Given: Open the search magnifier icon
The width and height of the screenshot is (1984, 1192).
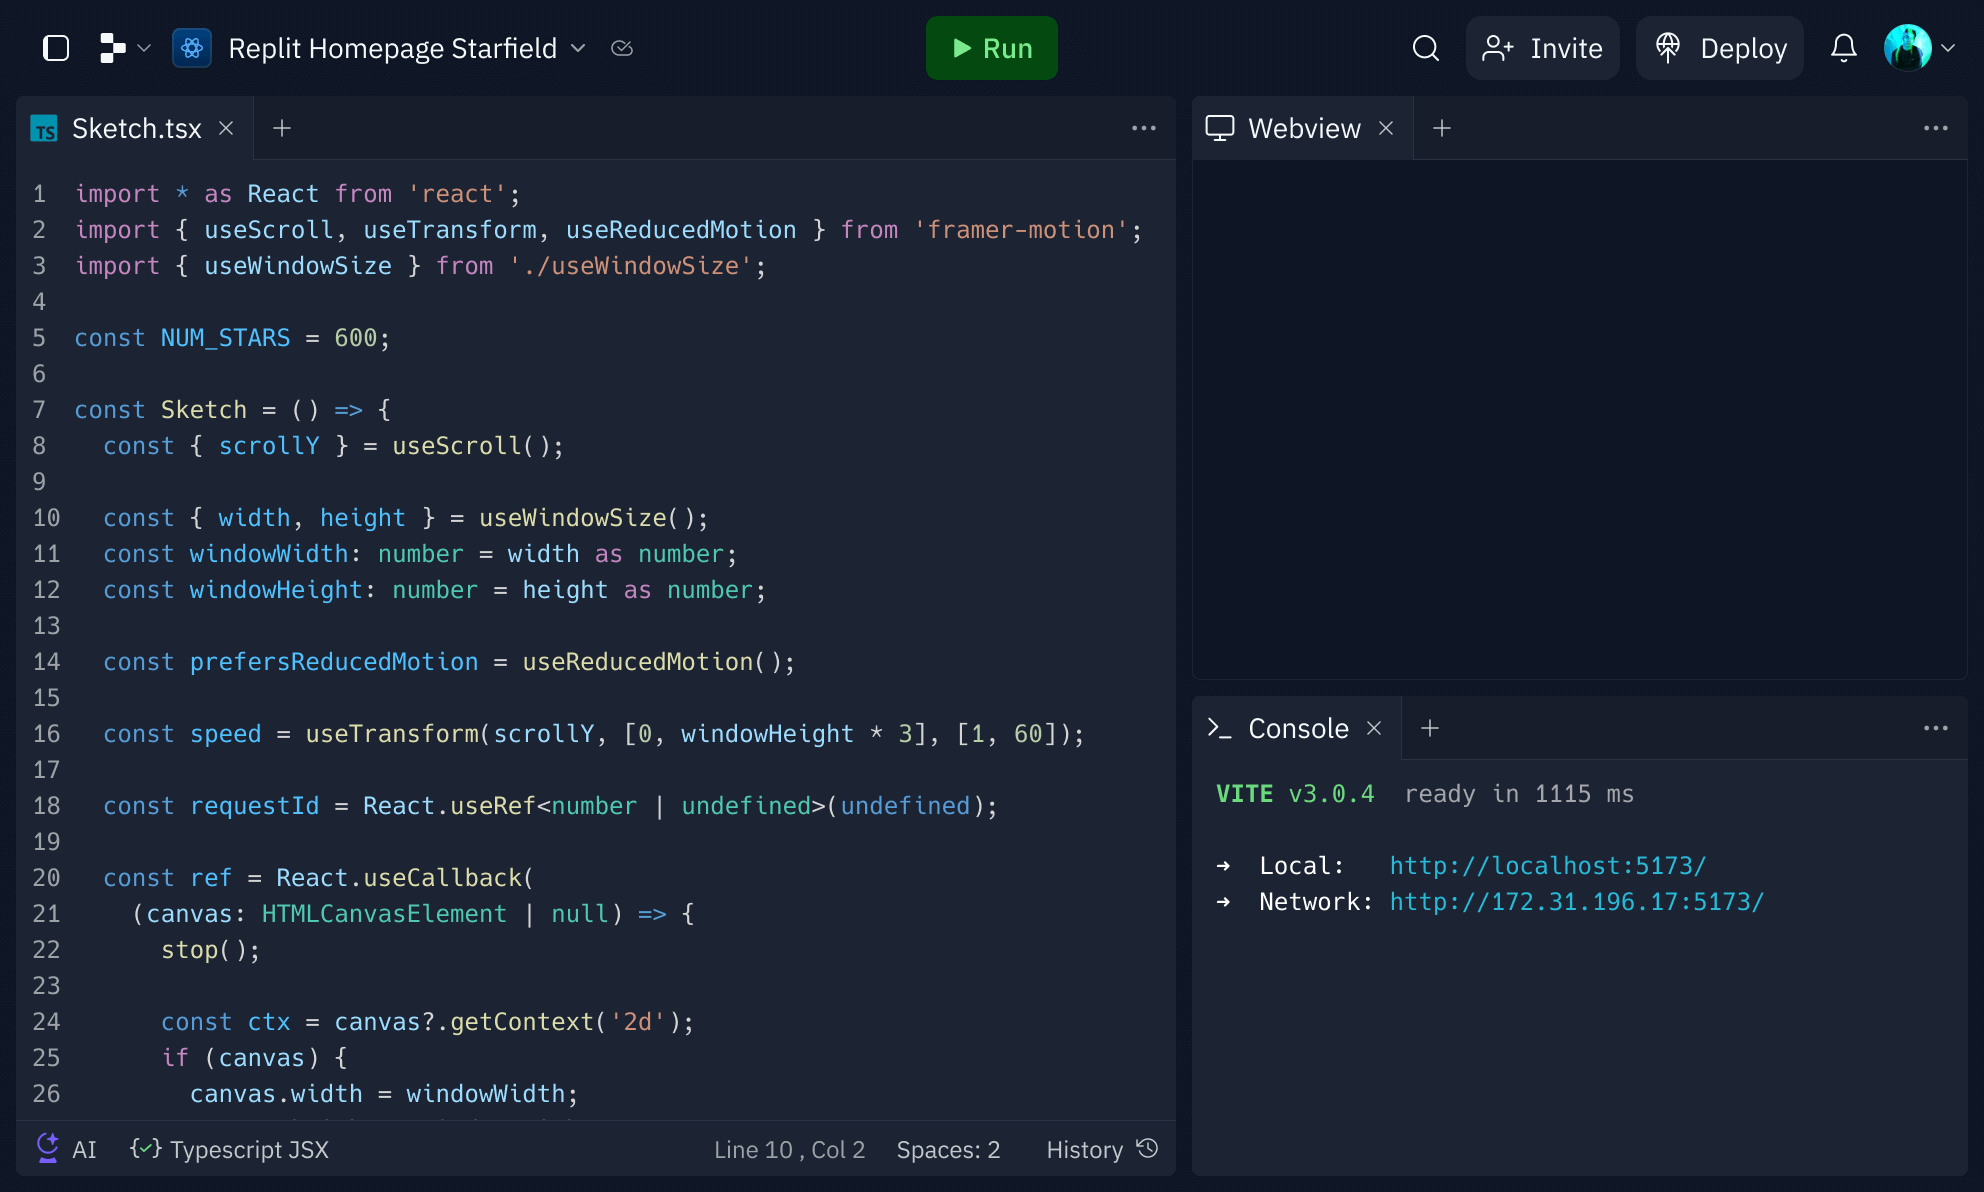Looking at the screenshot, I should (1425, 48).
